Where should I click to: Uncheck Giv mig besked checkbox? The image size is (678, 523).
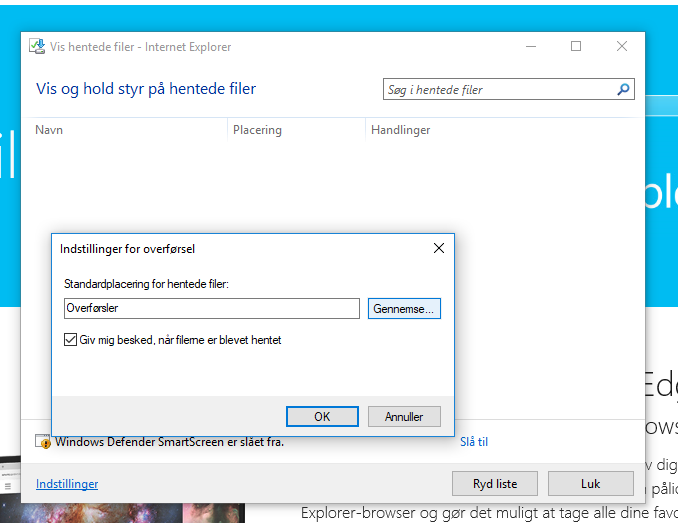(70, 340)
